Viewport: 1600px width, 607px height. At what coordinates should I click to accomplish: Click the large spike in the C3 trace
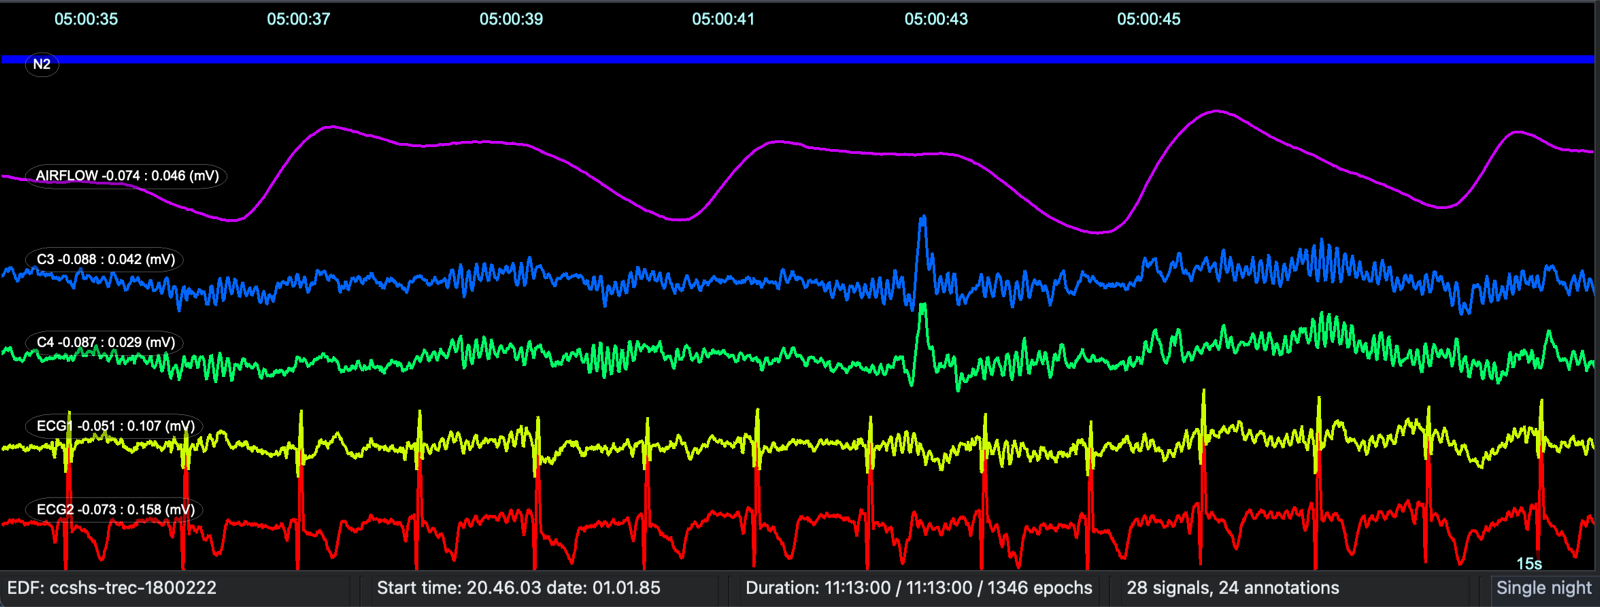pyautogui.click(x=922, y=240)
